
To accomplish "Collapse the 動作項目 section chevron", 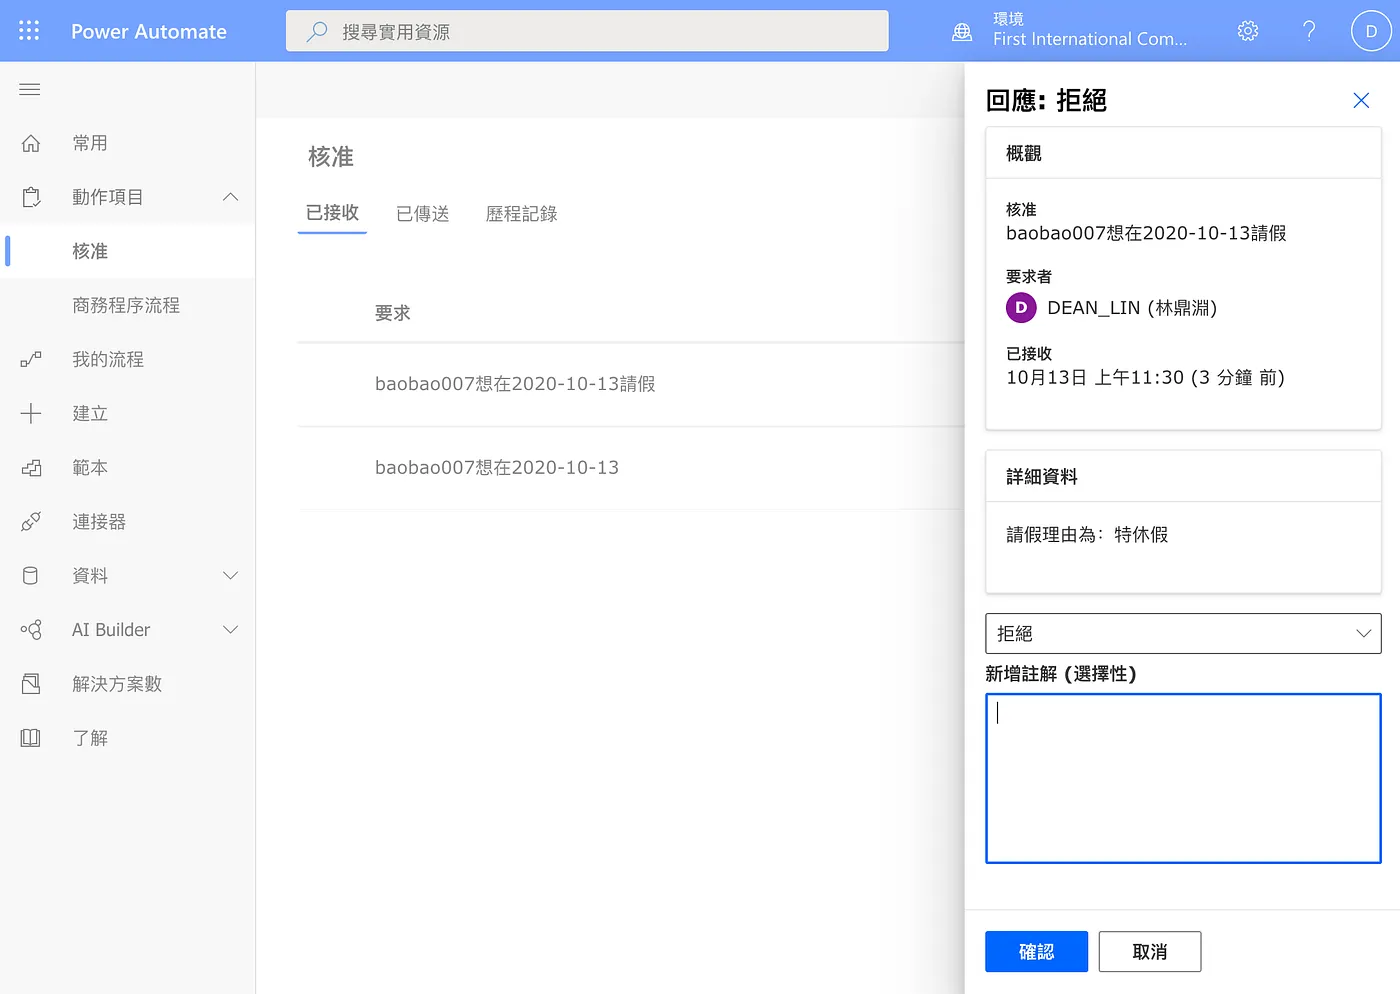I will coord(230,197).
